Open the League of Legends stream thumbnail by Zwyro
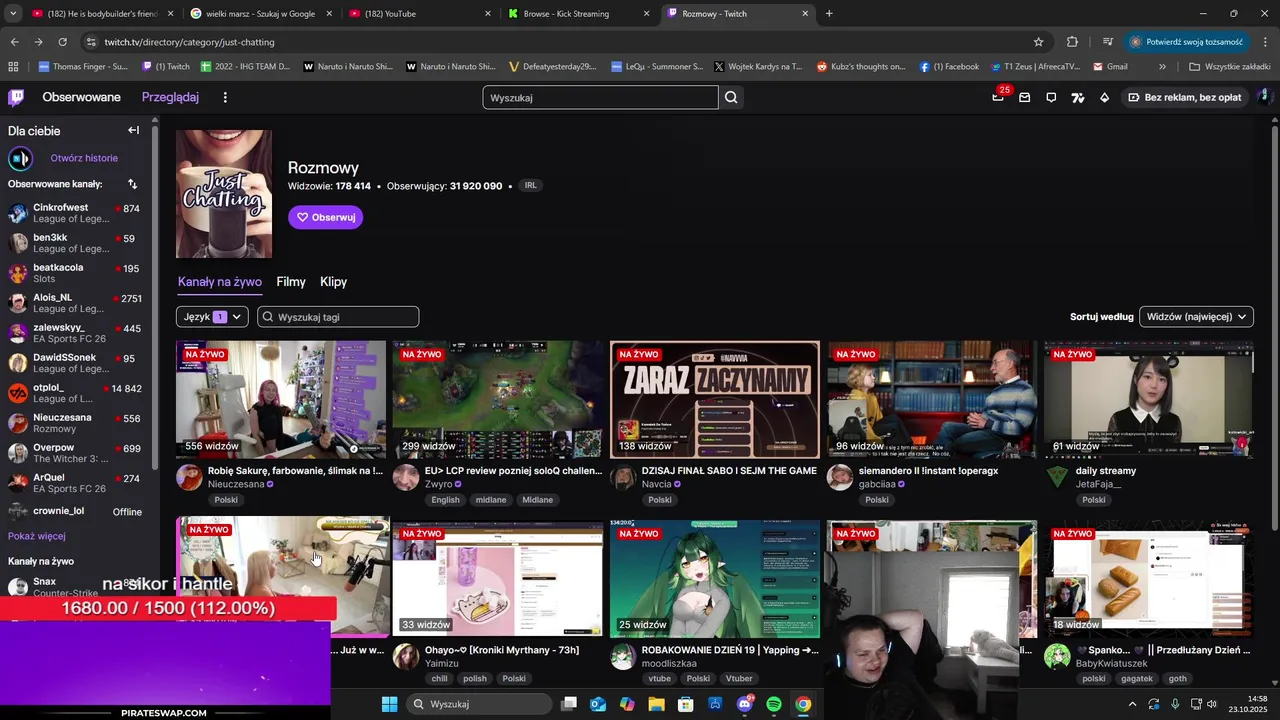 click(497, 399)
